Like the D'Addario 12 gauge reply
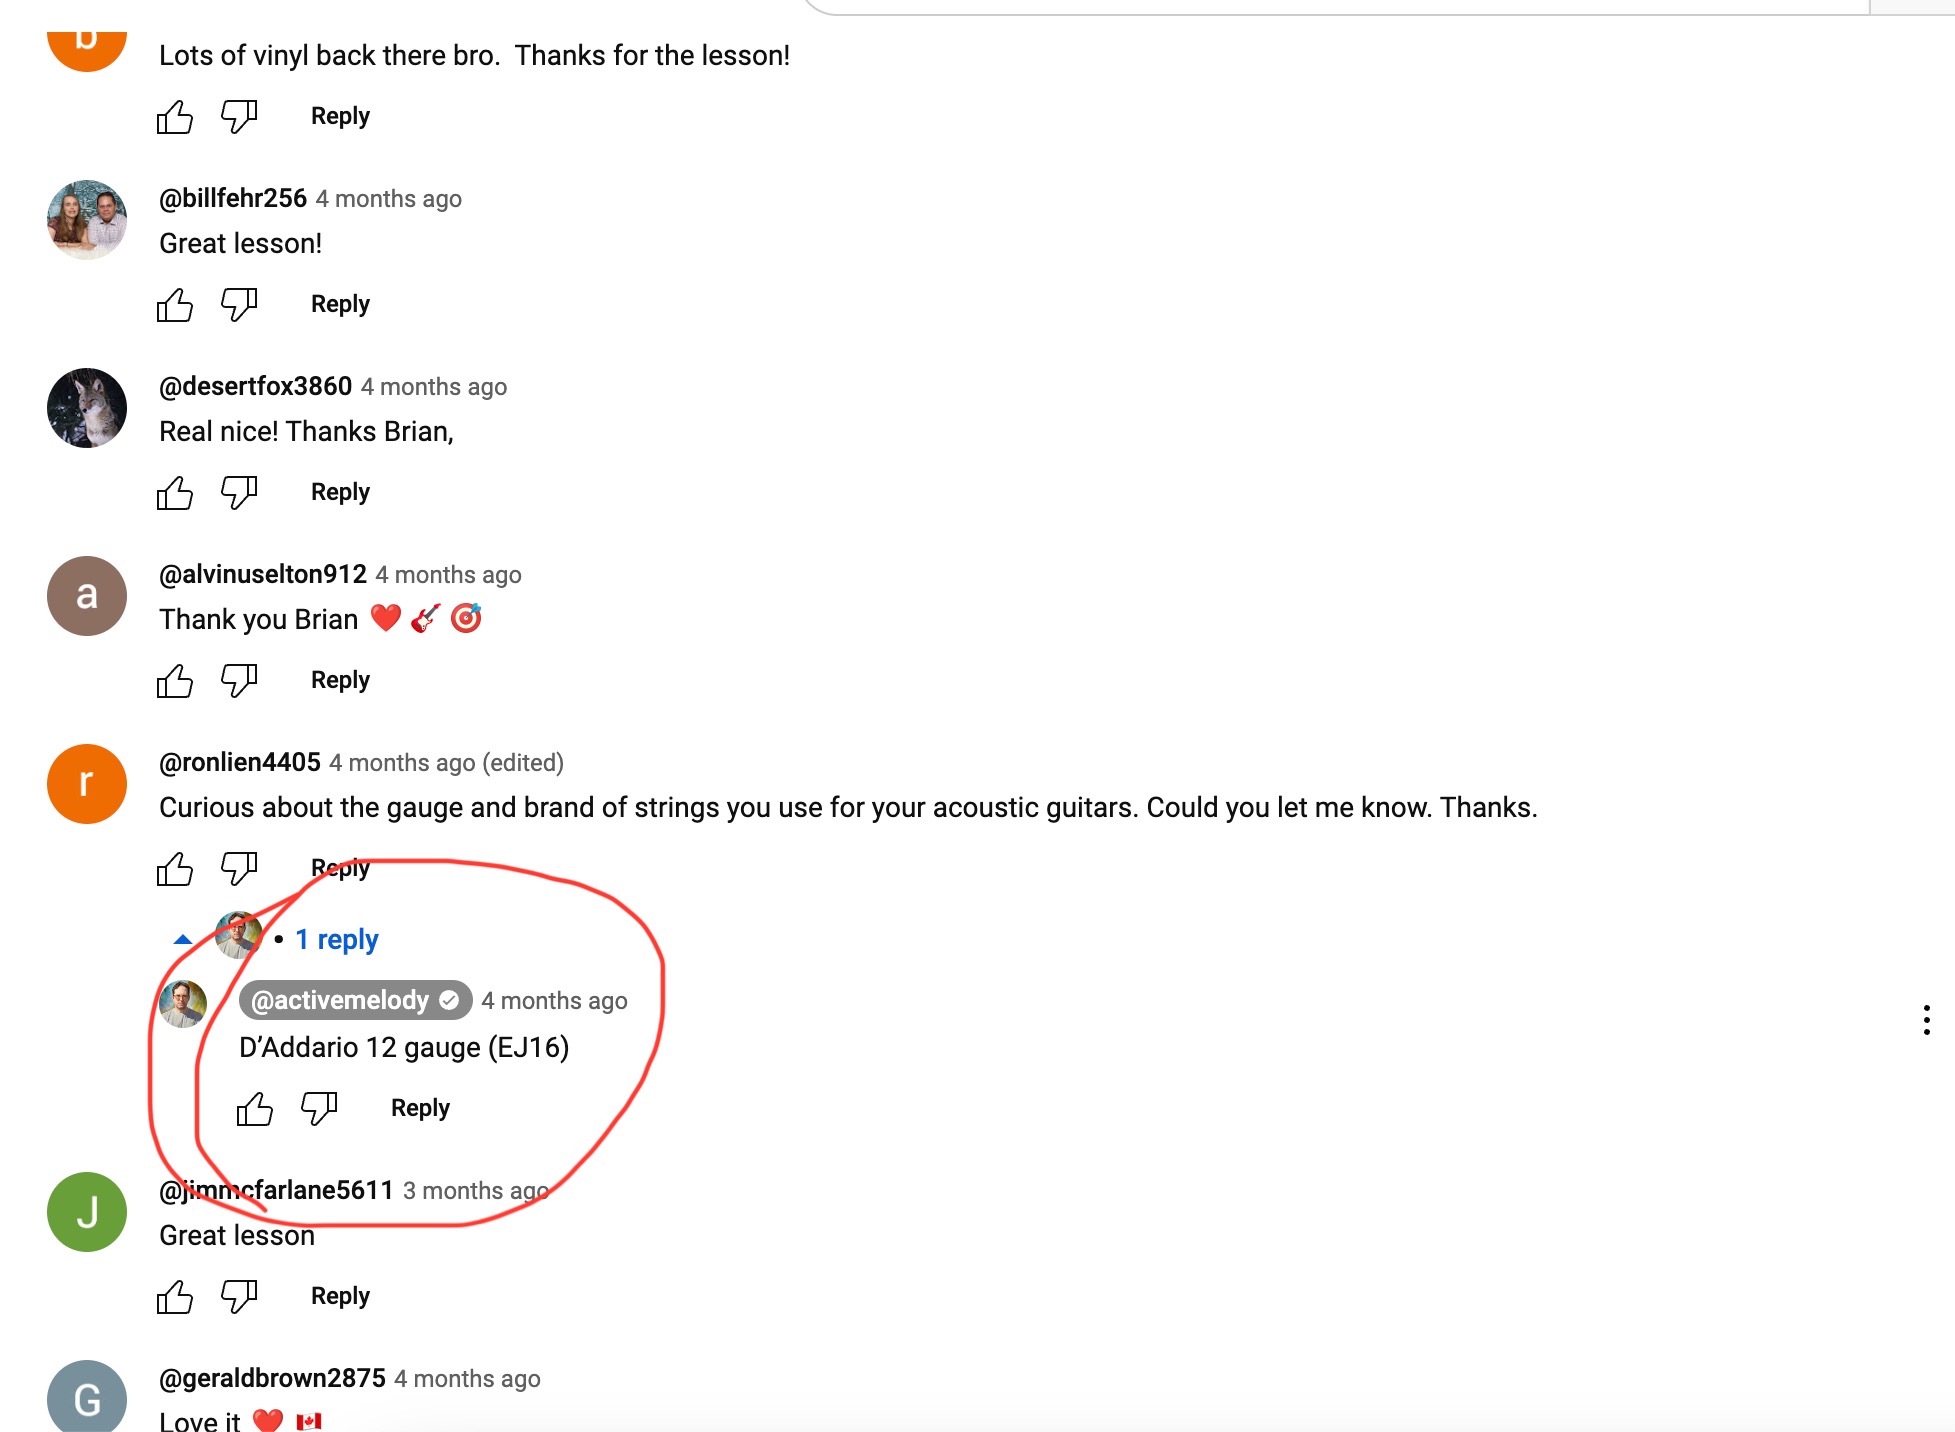The image size is (1955, 1432). [x=255, y=1109]
